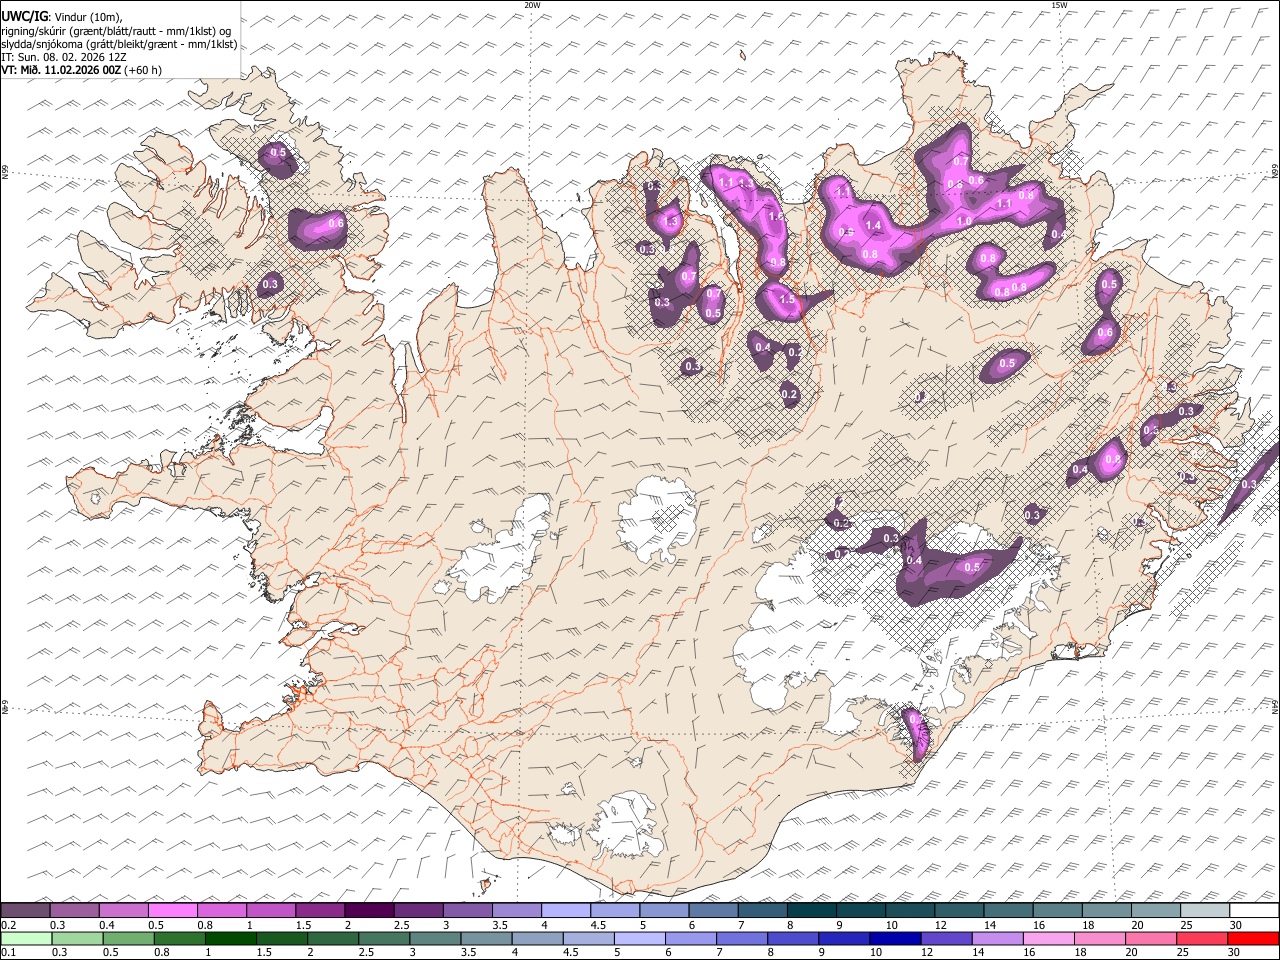Click the "rigning/skúrir" legend description line
The height and width of the screenshot is (960, 1280).
click(118, 31)
